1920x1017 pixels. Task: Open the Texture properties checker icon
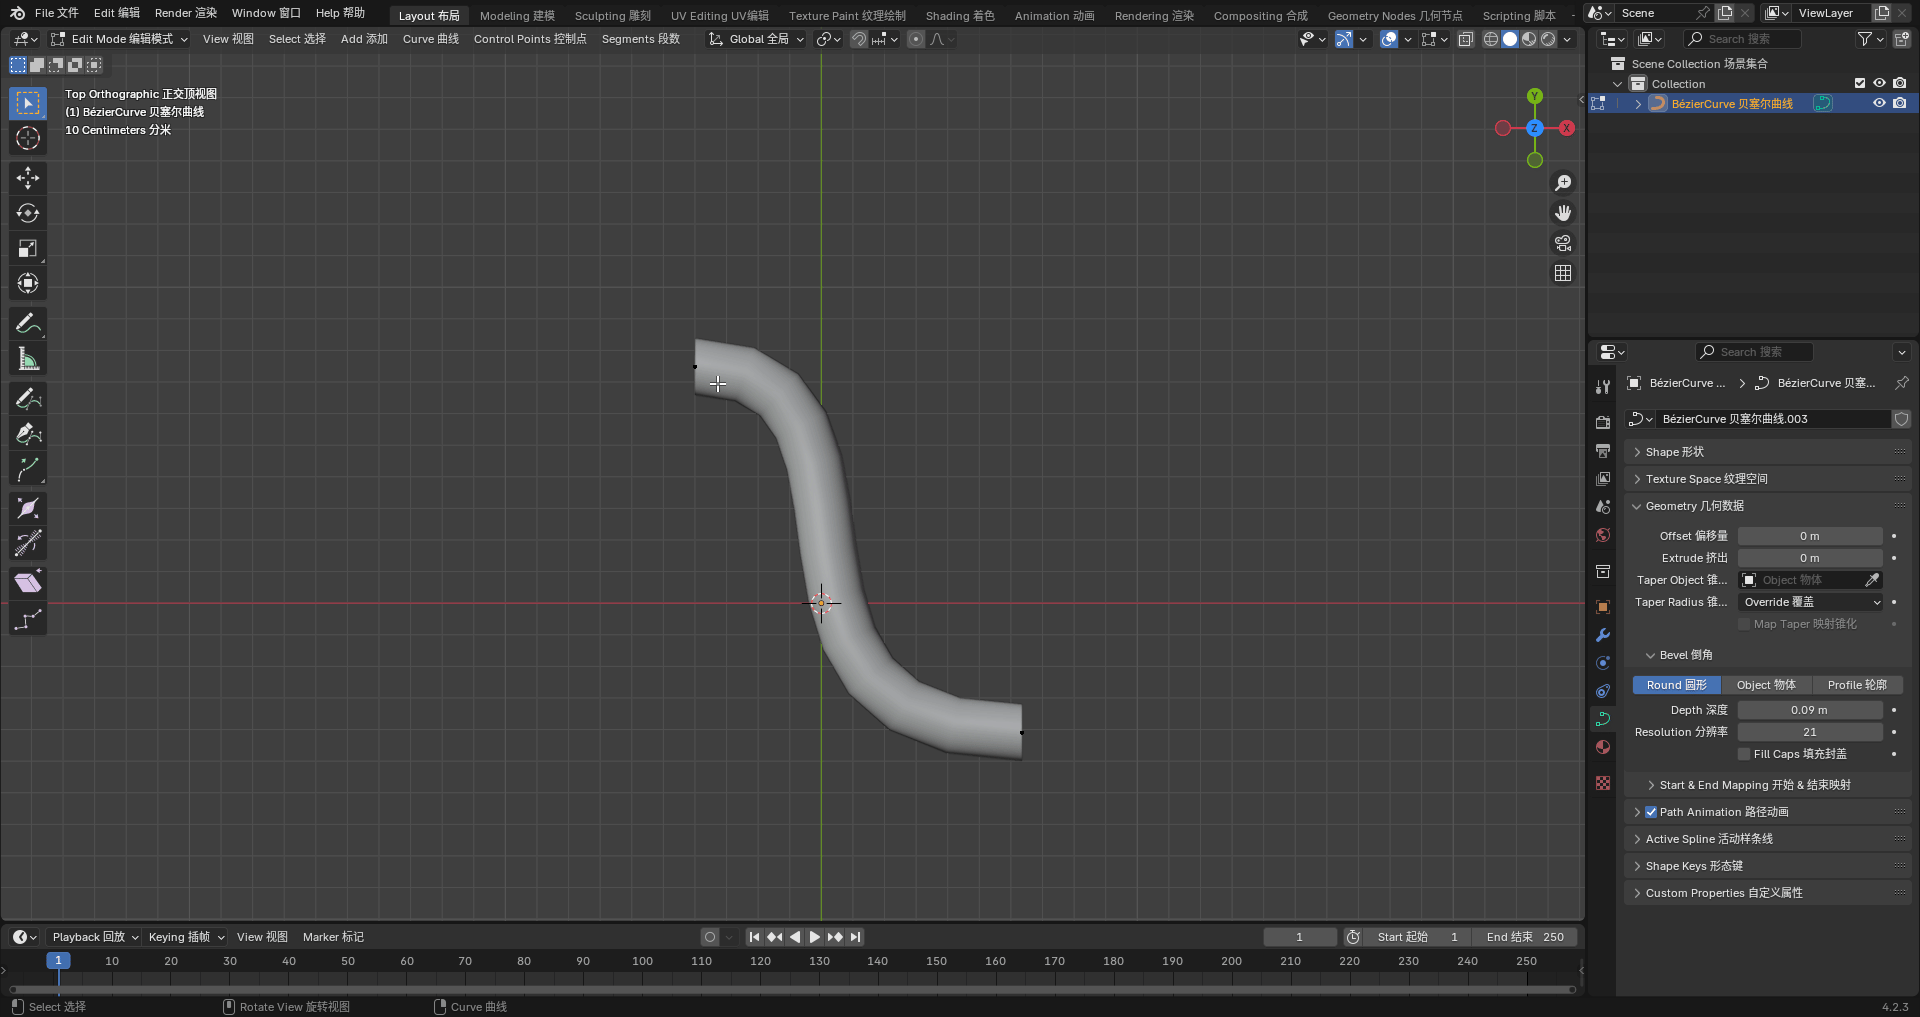tap(1603, 783)
